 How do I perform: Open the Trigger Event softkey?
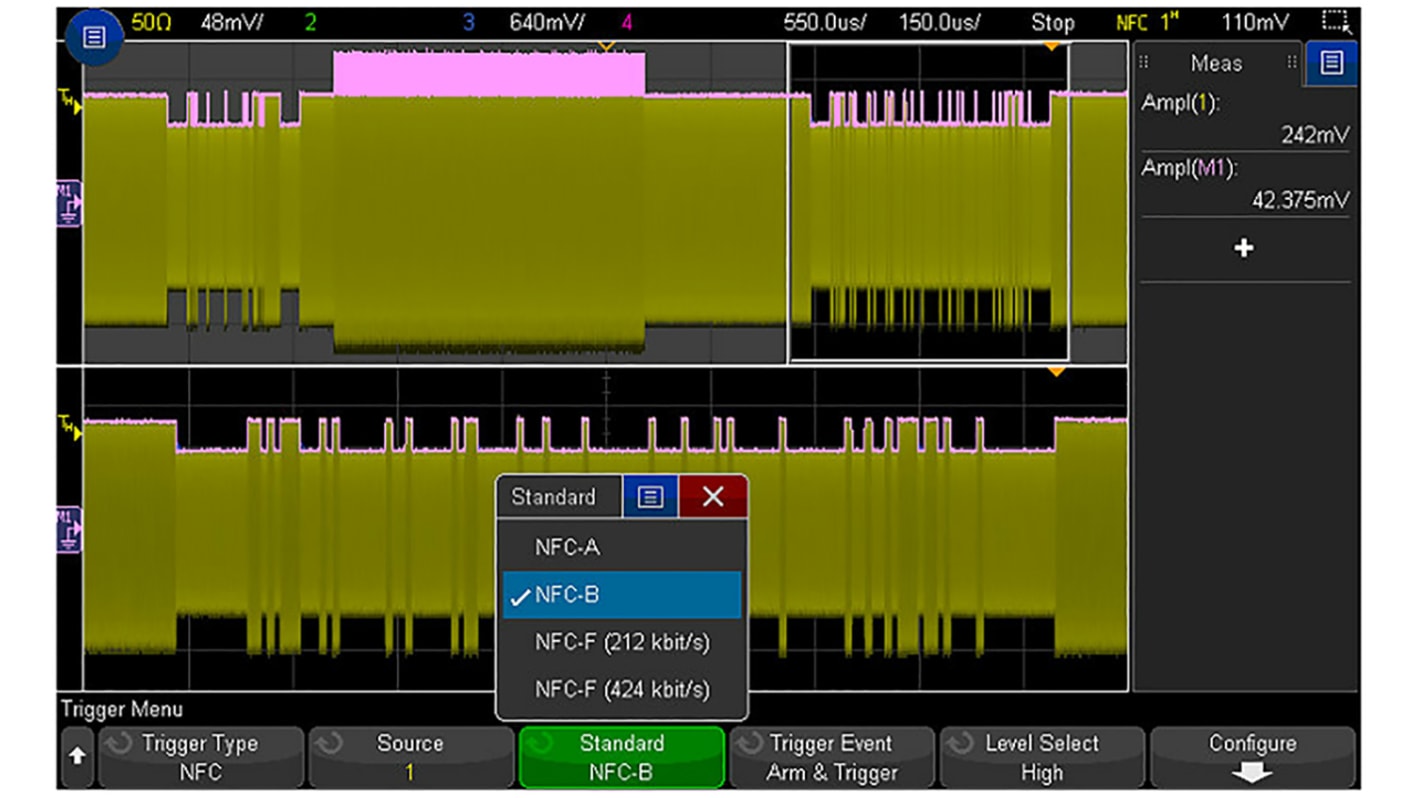pyautogui.click(x=832, y=757)
